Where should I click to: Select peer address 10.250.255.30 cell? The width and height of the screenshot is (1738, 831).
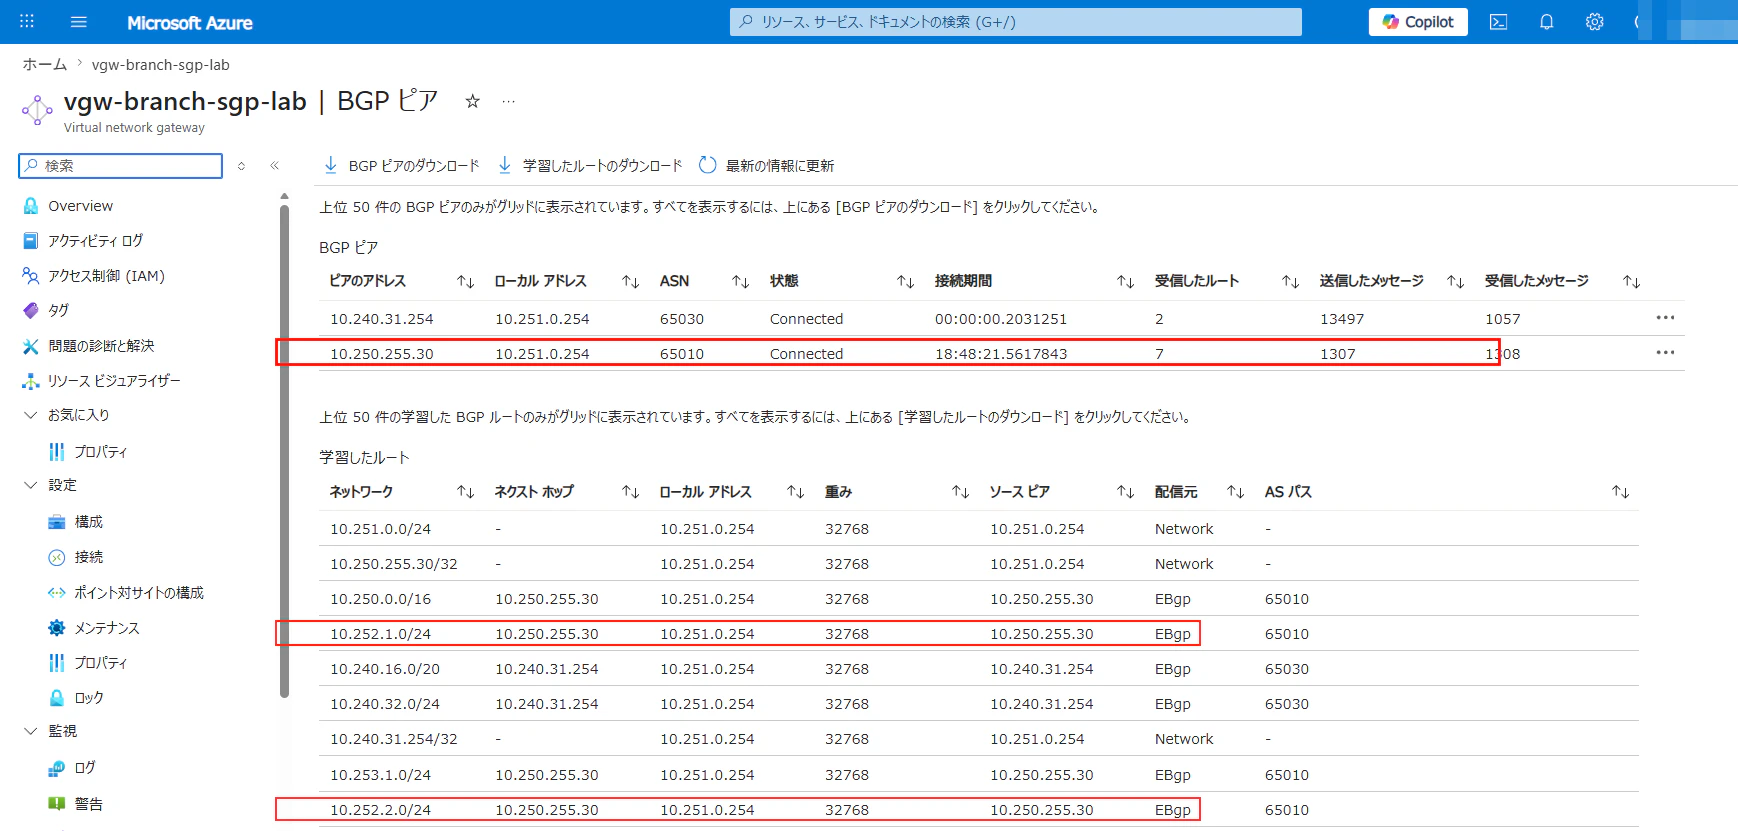[x=382, y=354]
